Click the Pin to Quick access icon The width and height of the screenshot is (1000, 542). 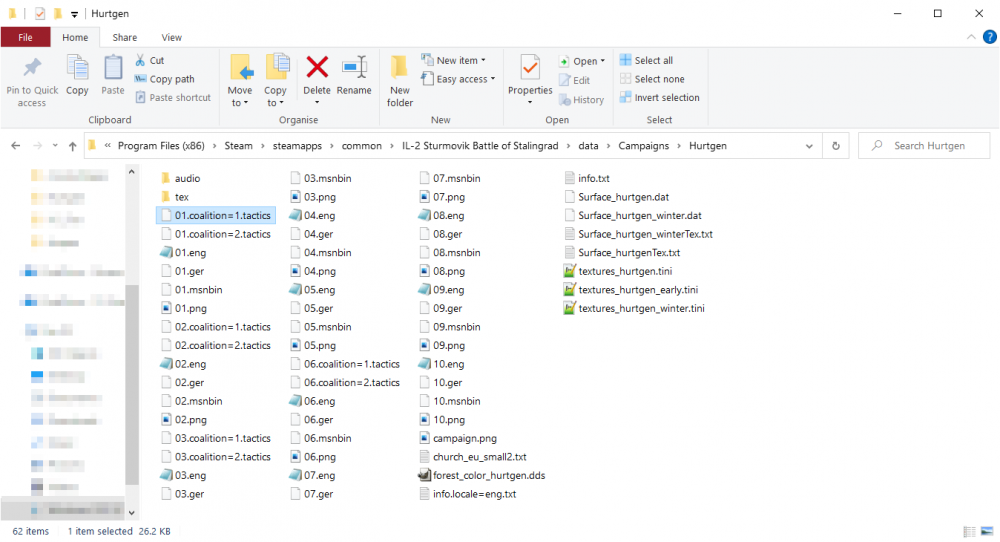pos(32,69)
